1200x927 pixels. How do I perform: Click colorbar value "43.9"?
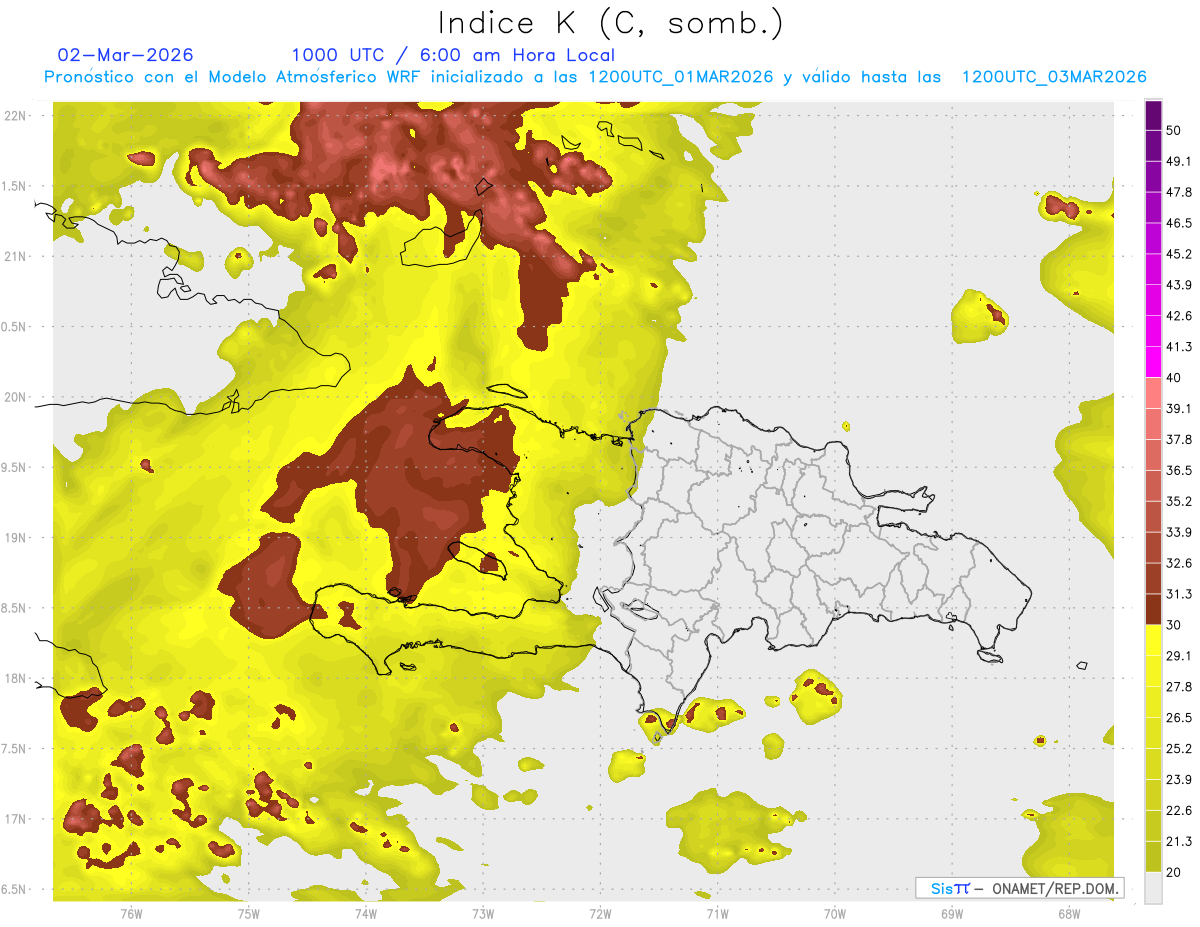click(1179, 285)
